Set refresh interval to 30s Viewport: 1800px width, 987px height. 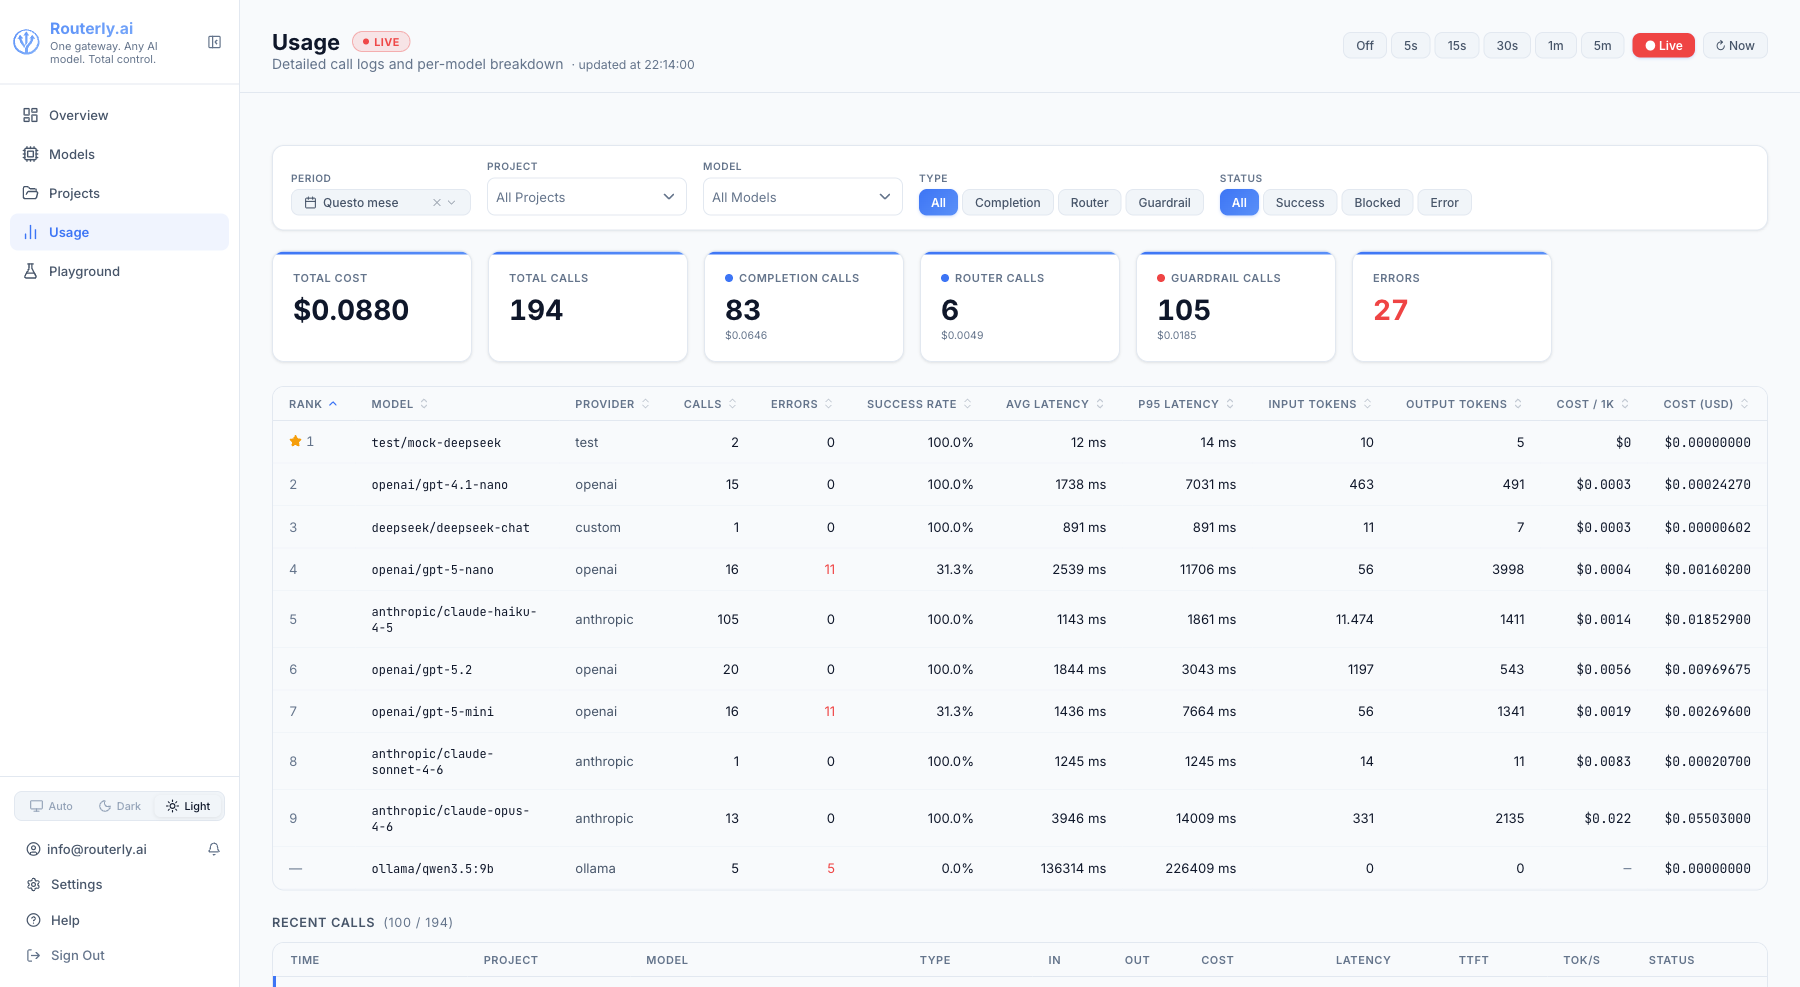1507,45
